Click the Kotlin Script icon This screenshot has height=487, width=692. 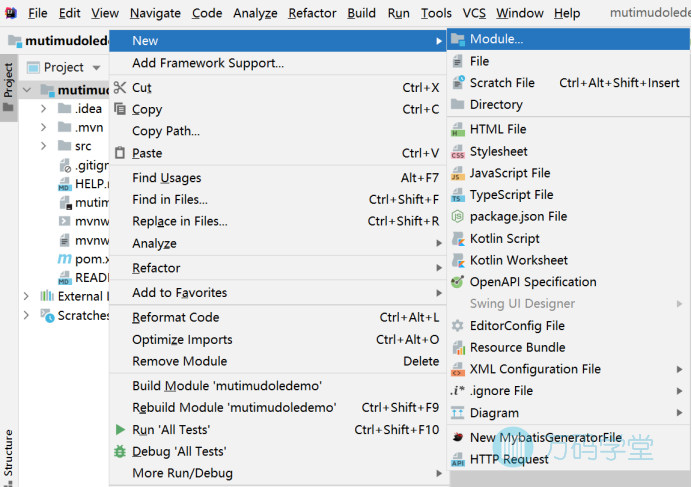[x=458, y=238]
